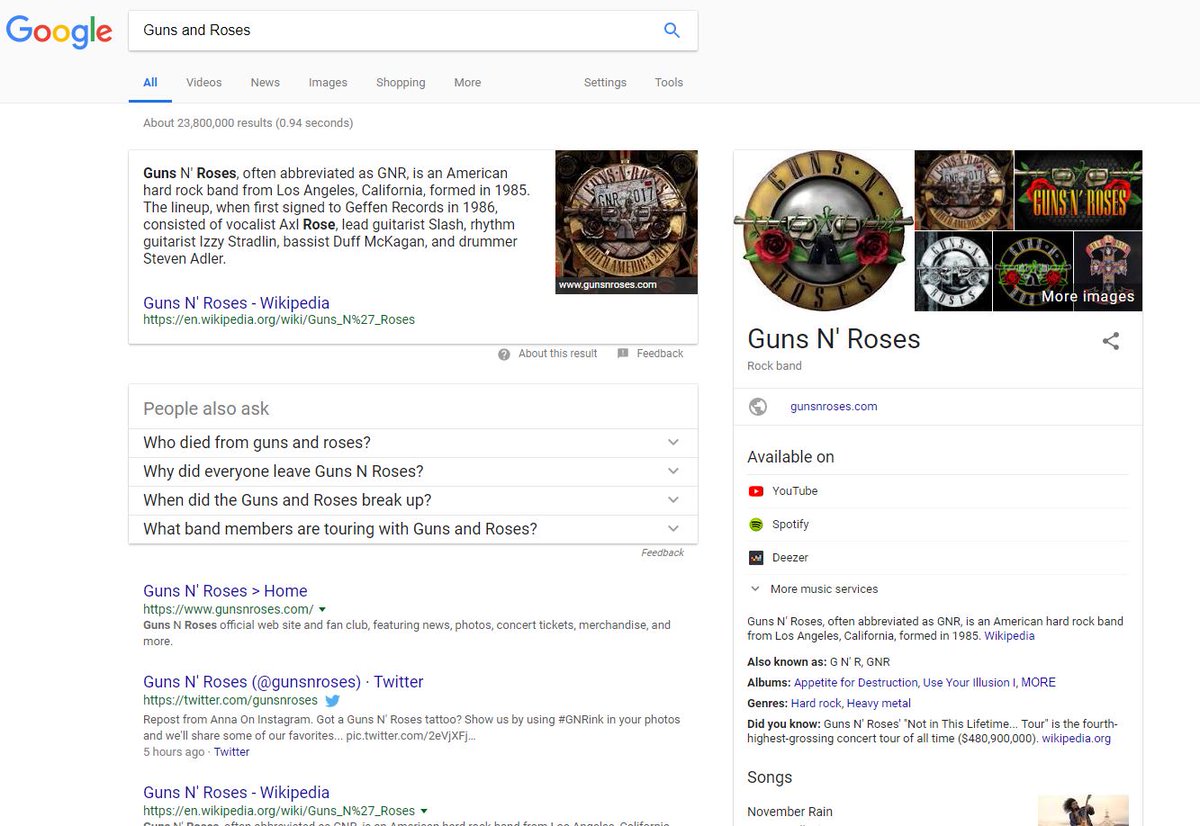
Task: Click the Deezer icon under Available on
Action: point(756,557)
